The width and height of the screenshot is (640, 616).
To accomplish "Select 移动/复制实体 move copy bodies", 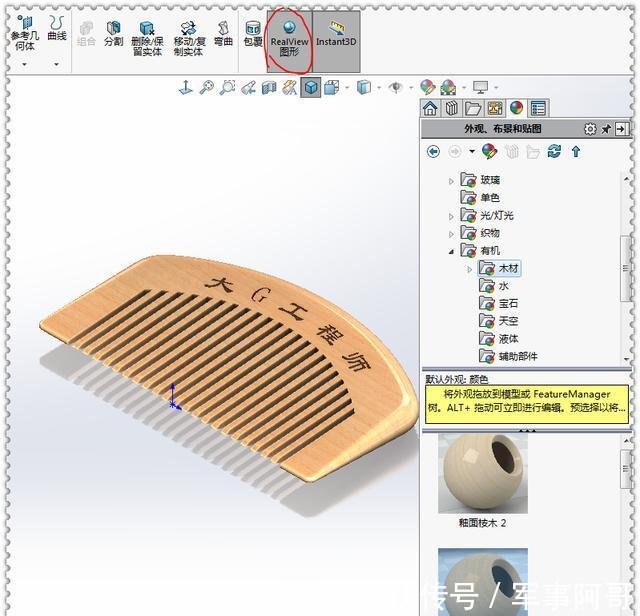I will coord(189,39).
